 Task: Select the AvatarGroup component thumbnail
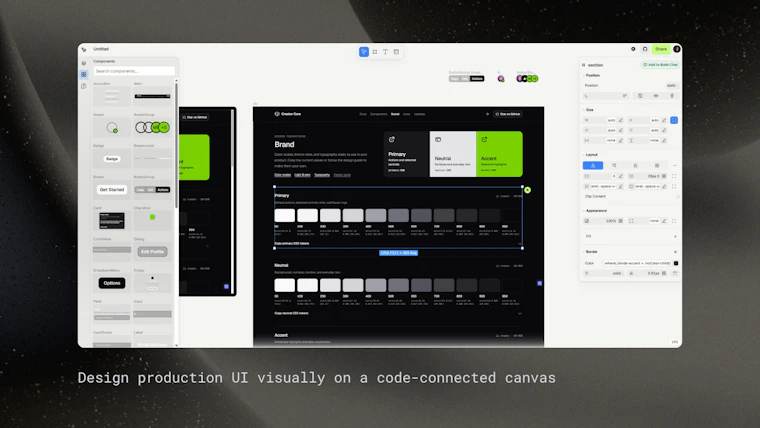point(152,127)
